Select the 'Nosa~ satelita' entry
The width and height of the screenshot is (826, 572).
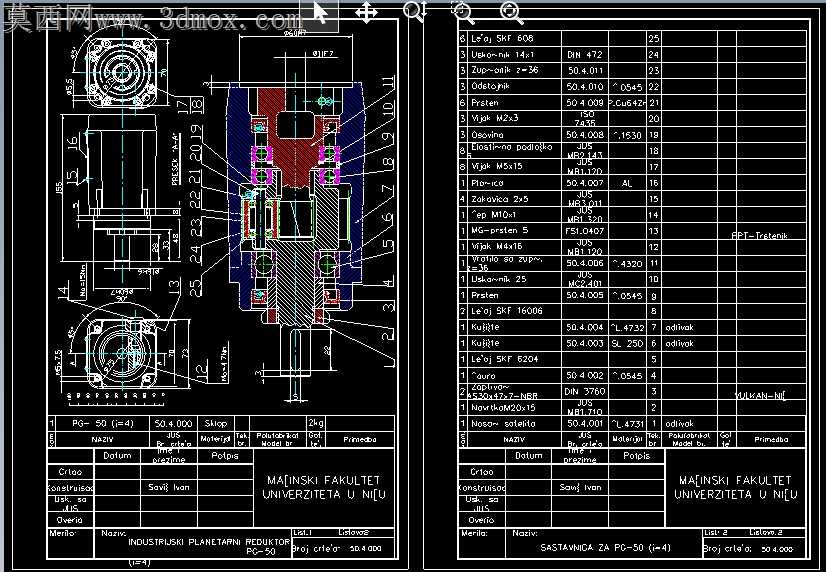pos(503,423)
